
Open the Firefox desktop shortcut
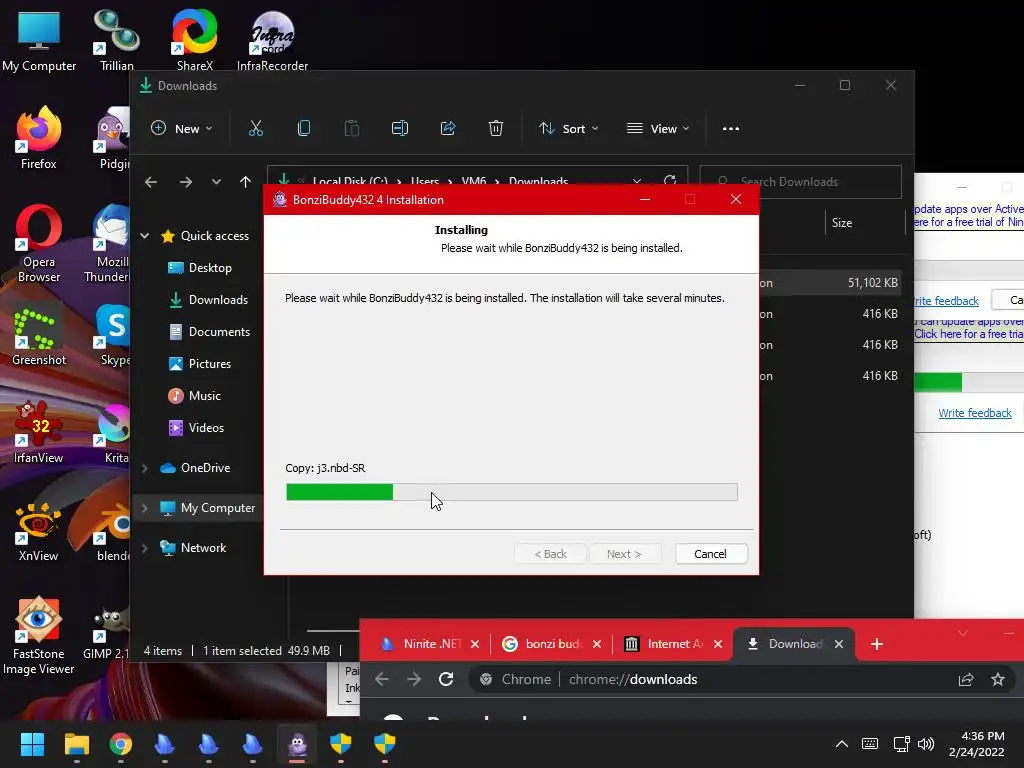(x=39, y=138)
